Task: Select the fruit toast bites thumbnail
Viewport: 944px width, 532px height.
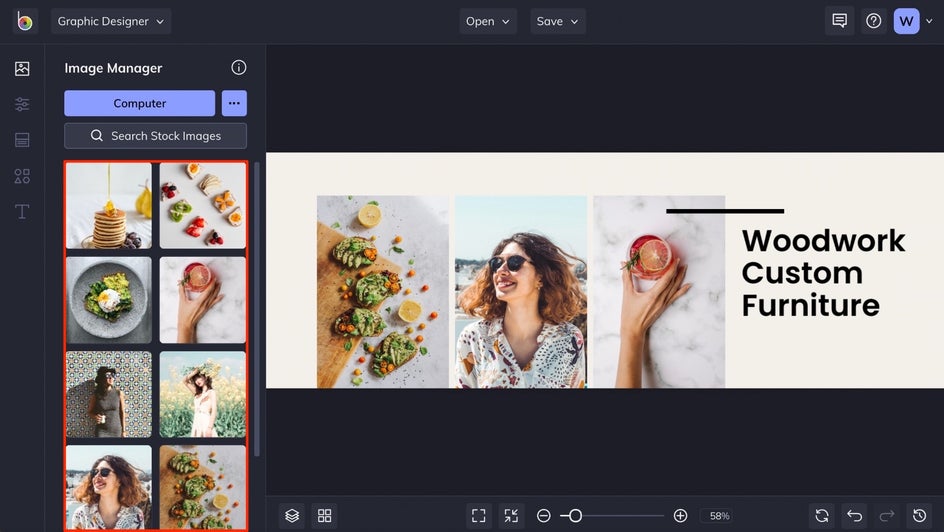Action: pyautogui.click(x=203, y=206)
